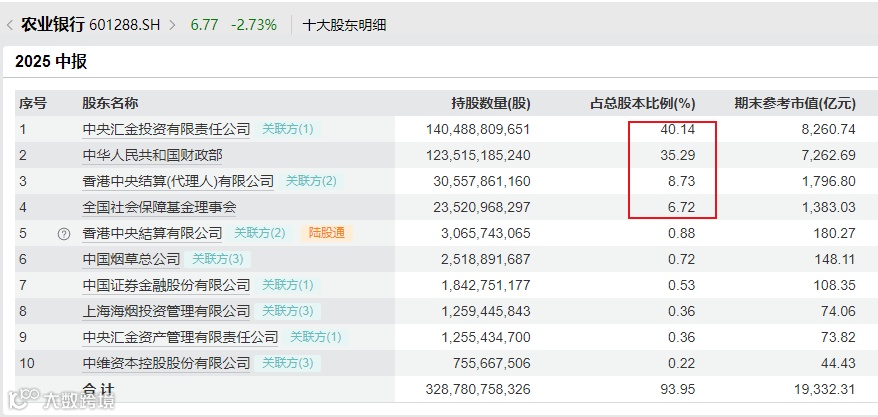The image size is (878, 417).
Task: Open shareholder 中国烟草总公司
Action: tap(131, 259)
